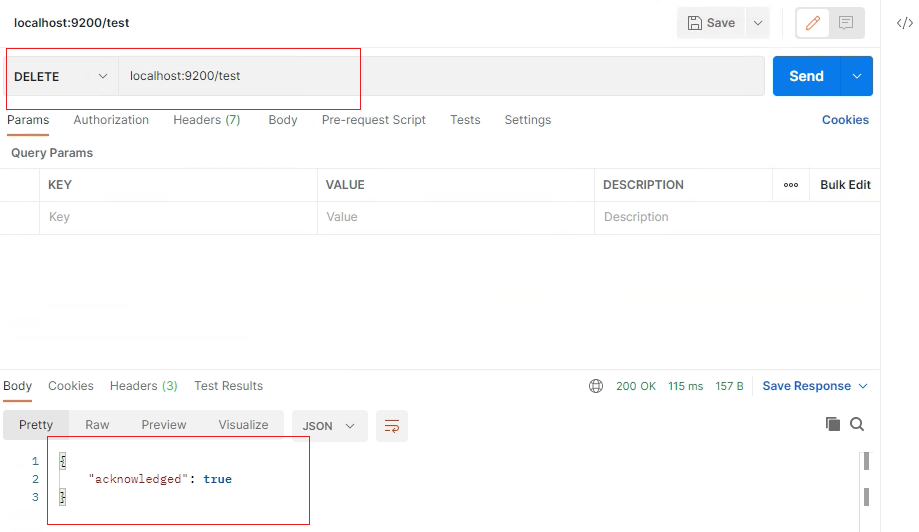Open the Test Results tab
919x532 pixels.
point(229,386)
